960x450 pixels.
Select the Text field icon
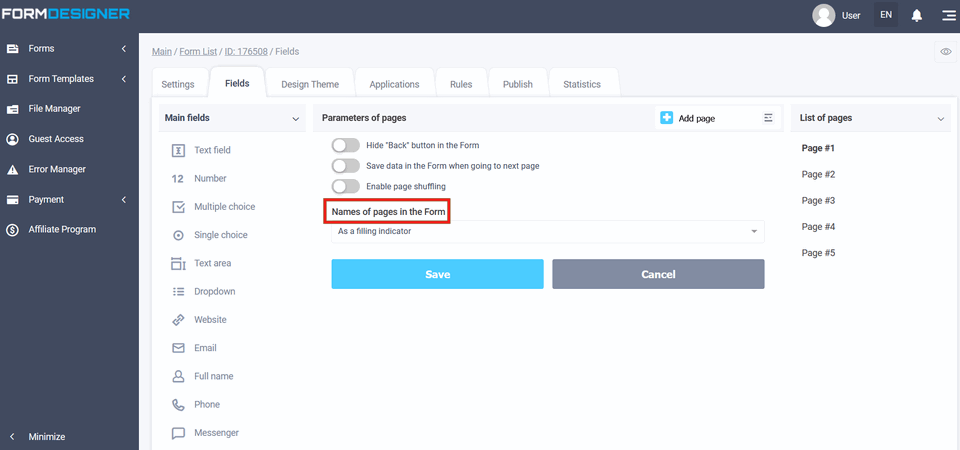pyautogui.click(x=178, y=151)
